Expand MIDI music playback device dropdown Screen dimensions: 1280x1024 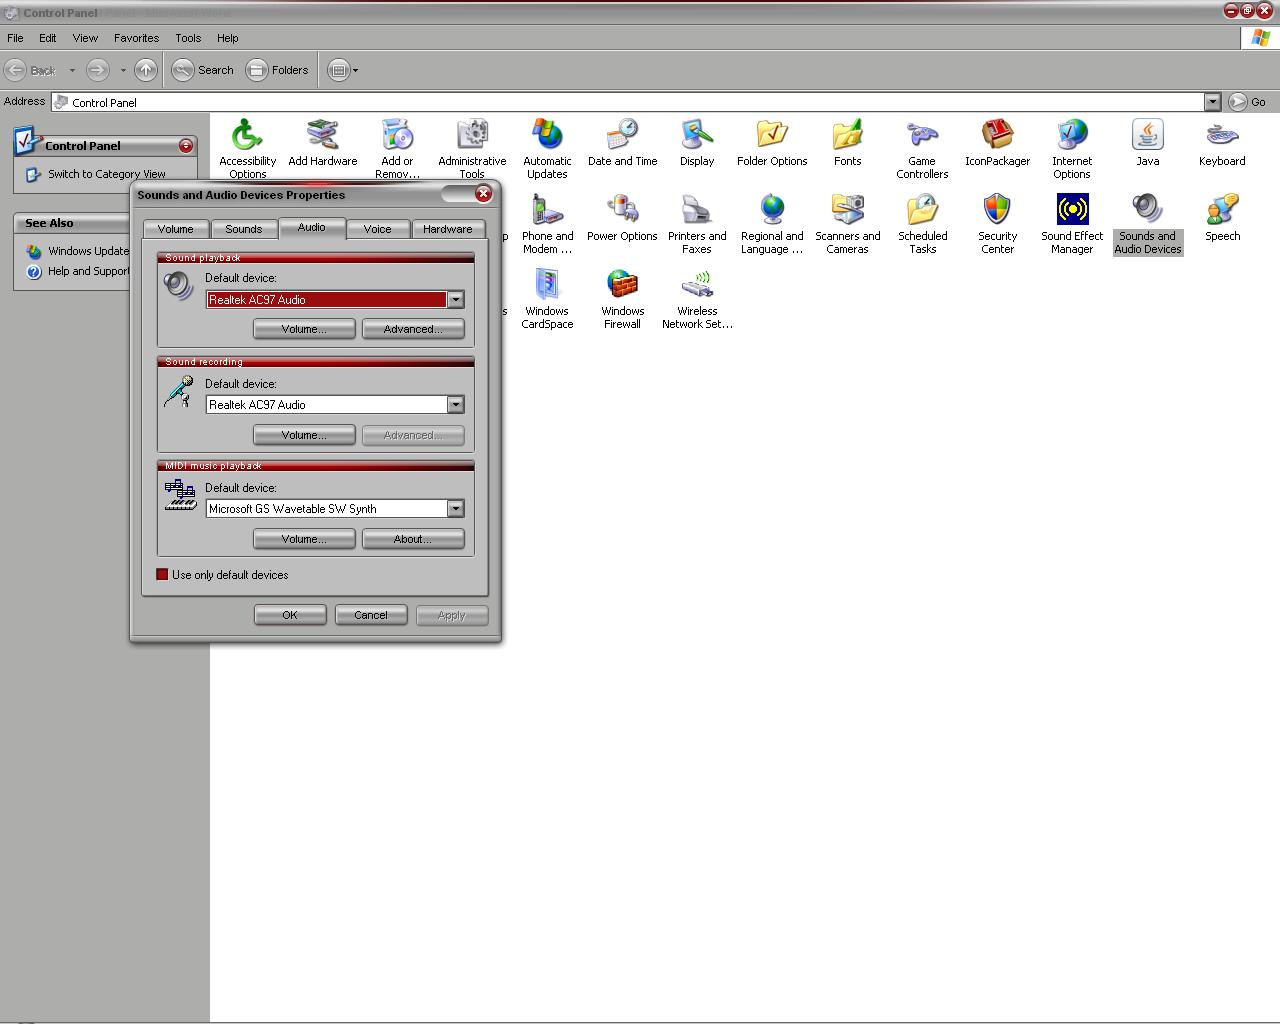tap(455, 508)
